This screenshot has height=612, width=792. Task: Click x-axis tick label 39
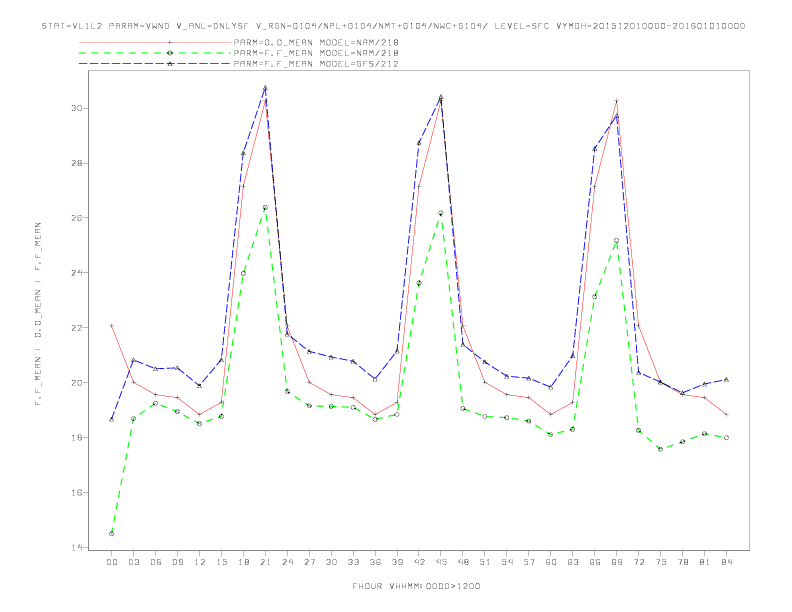[397, 562]
